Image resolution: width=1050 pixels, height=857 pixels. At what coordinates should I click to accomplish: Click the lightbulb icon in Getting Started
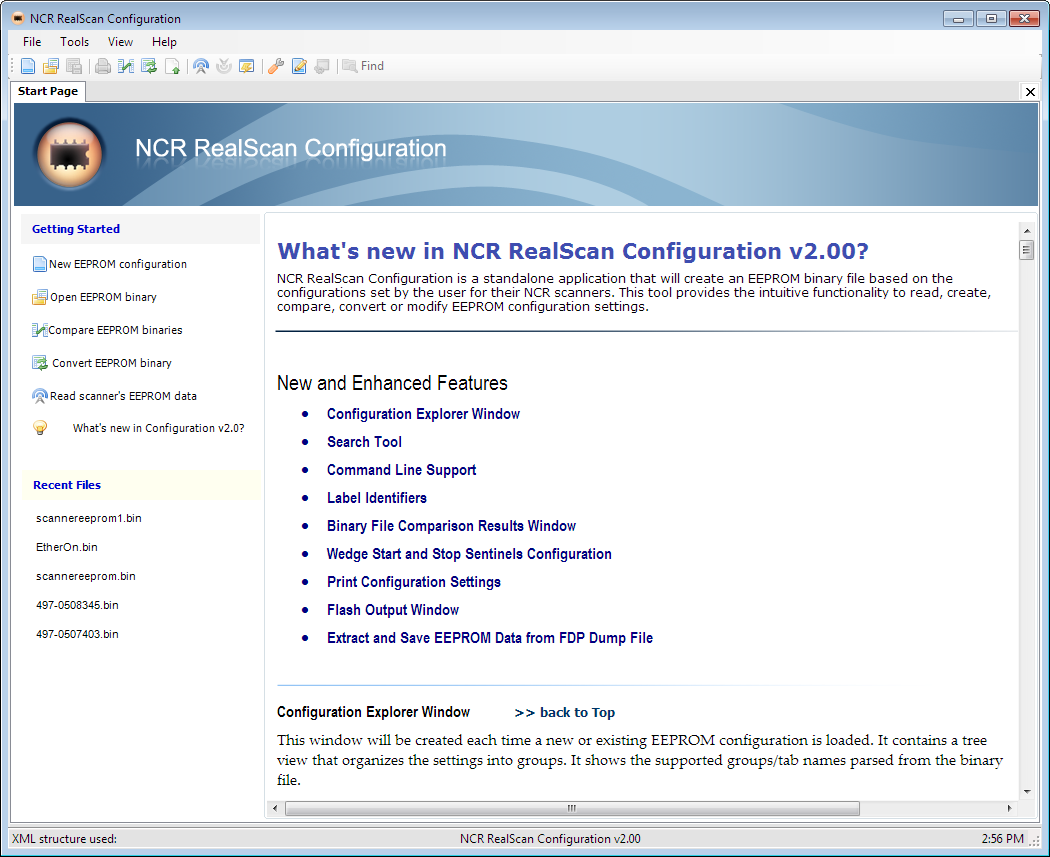coord(40,428)
